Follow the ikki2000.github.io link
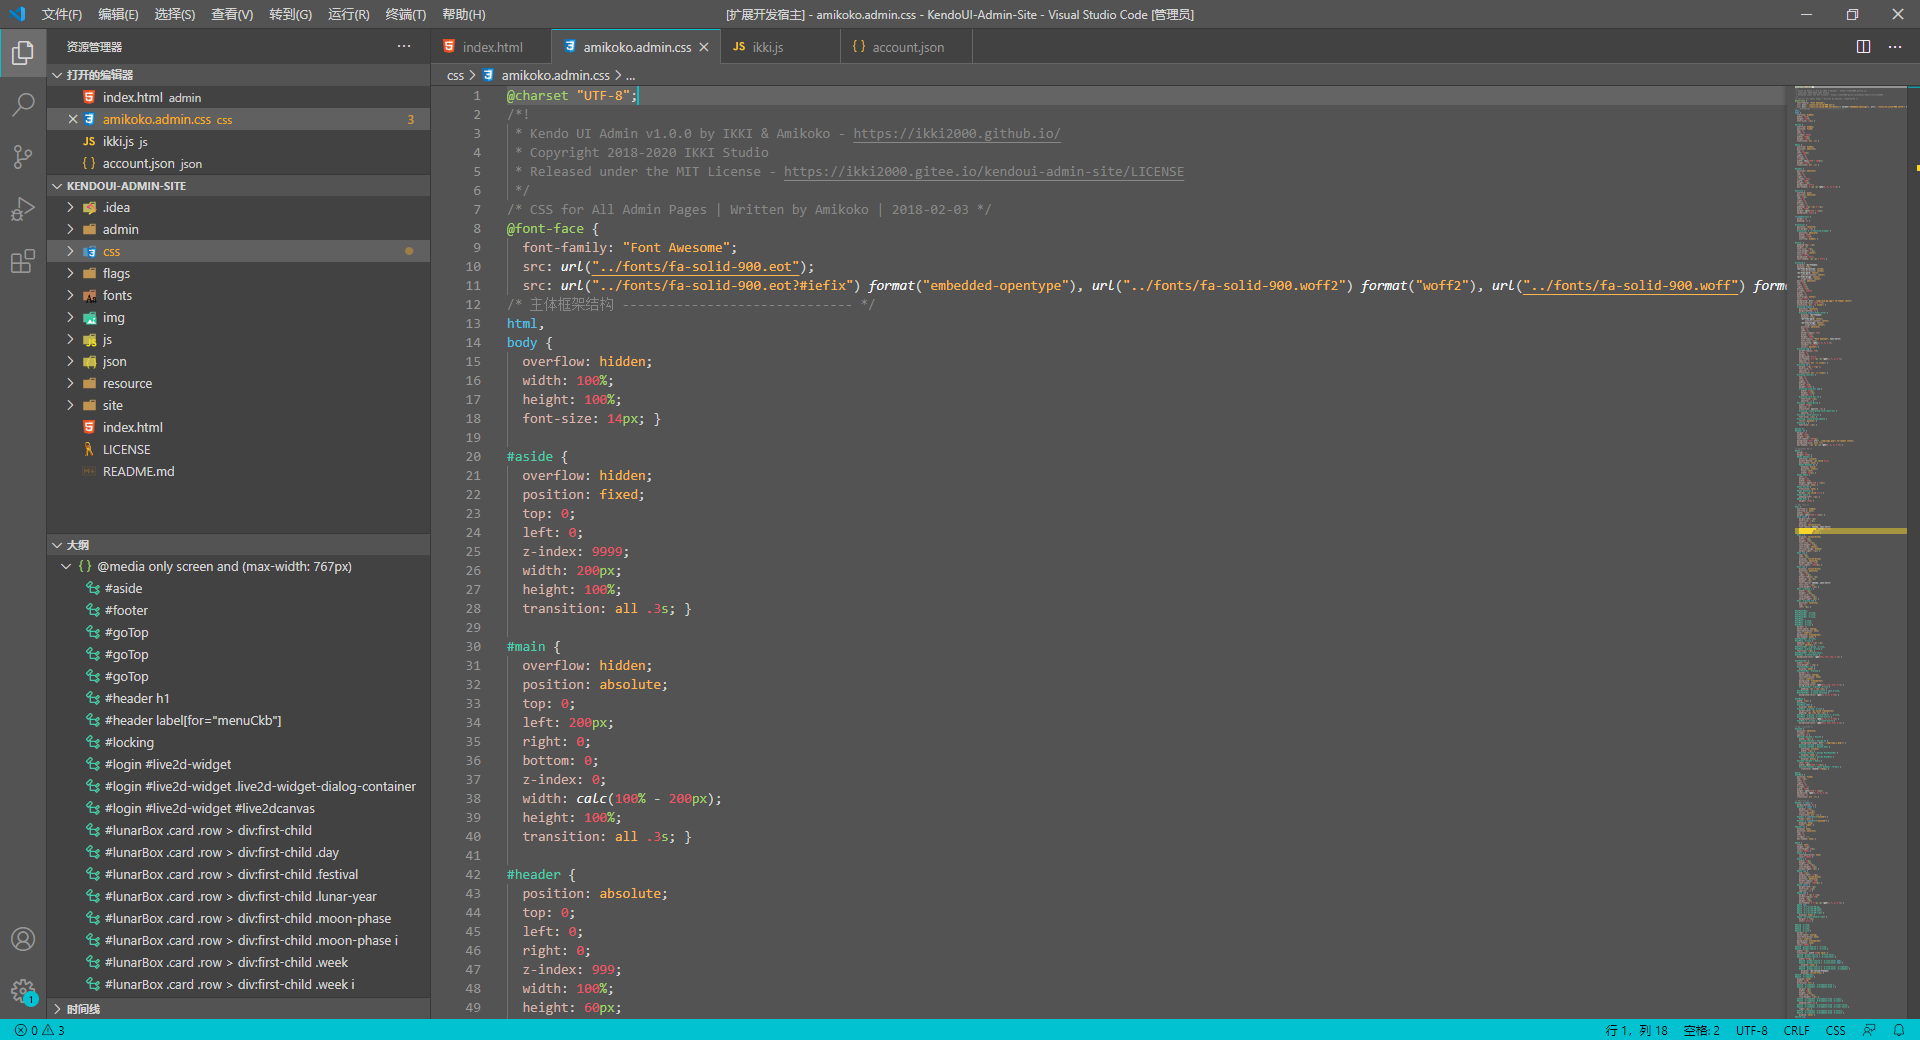The height and width of the screenshot is (1040, 1920). (x=956, y=134)
